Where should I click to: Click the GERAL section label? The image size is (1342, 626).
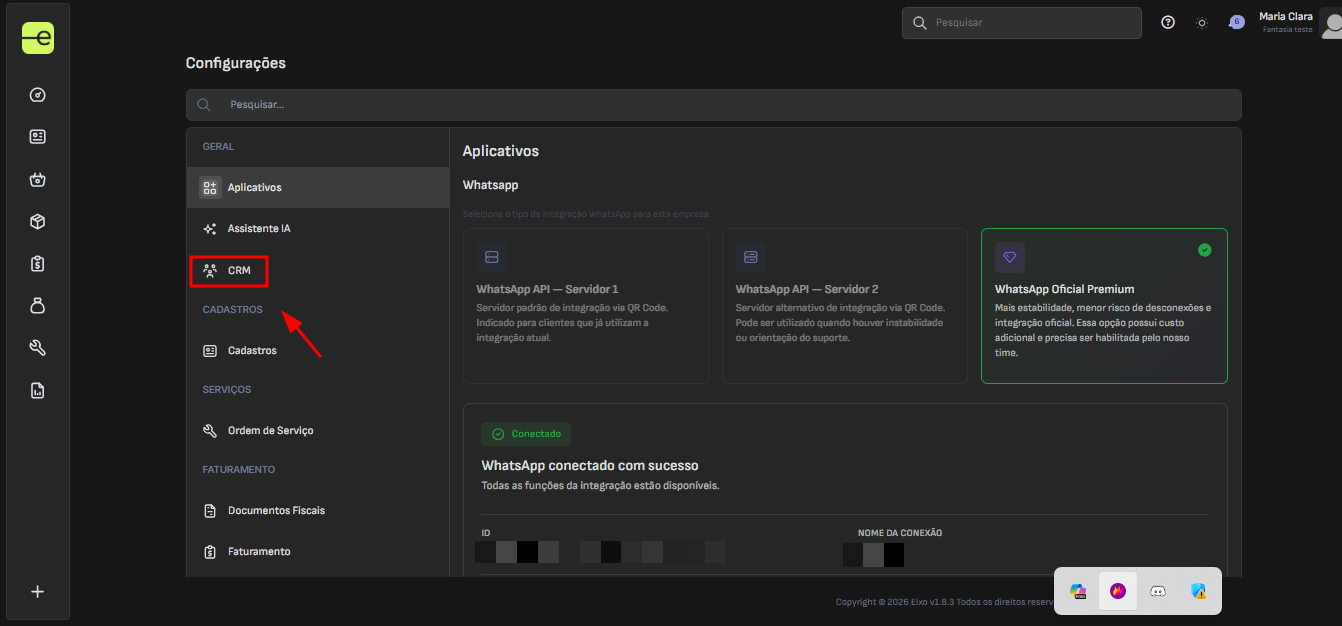click(218, 147)
